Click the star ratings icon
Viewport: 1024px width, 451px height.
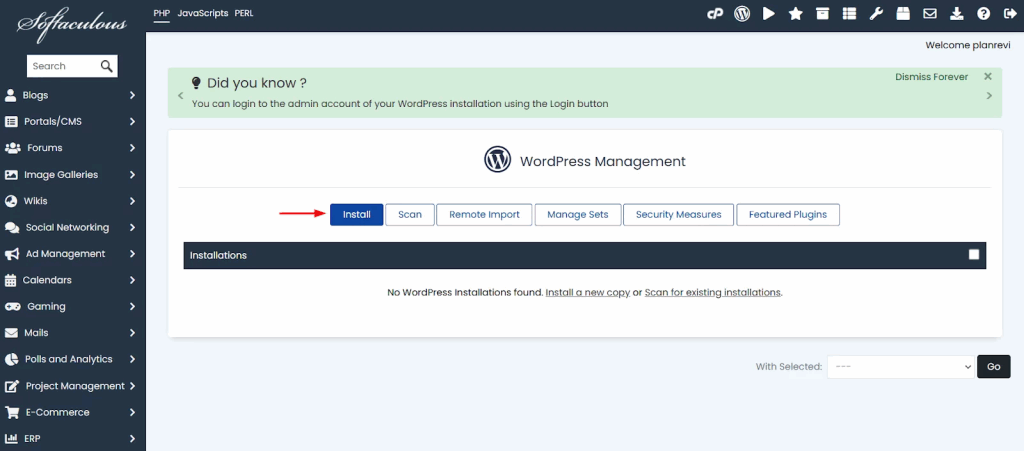795,14
